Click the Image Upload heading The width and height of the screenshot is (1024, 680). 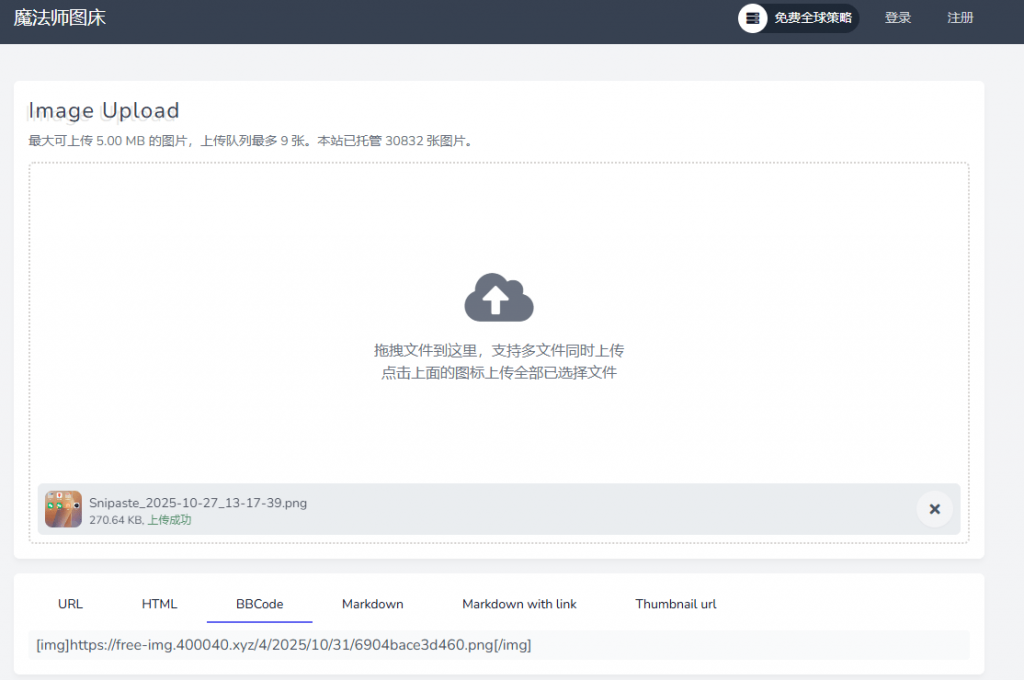coord(104,111)
